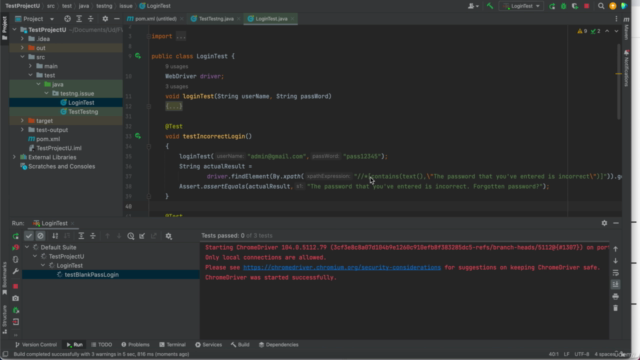Open Search Everywhere magnifier

click(601, 6)
